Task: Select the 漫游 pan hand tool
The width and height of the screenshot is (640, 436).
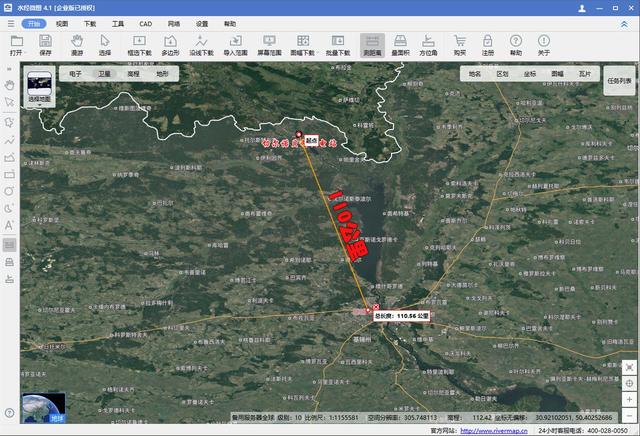Action: (77, 45)
